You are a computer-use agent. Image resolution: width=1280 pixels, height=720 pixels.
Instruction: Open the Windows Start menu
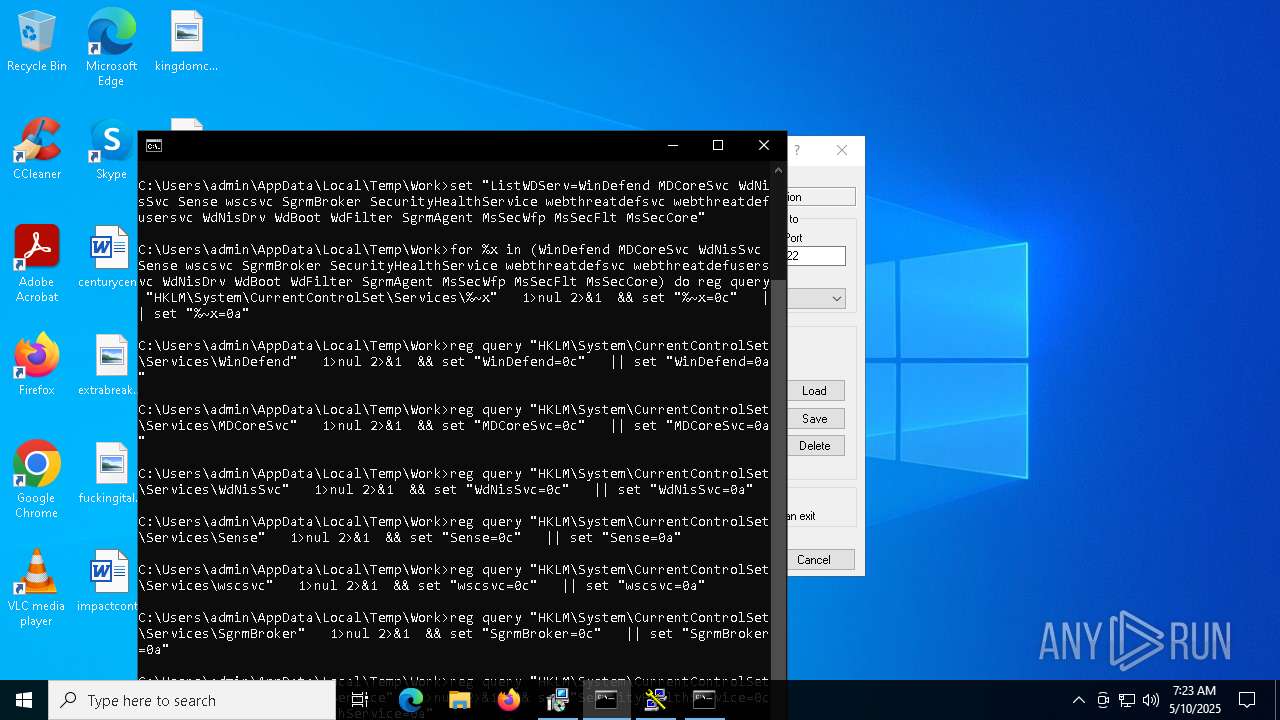[x=24, y=700]
